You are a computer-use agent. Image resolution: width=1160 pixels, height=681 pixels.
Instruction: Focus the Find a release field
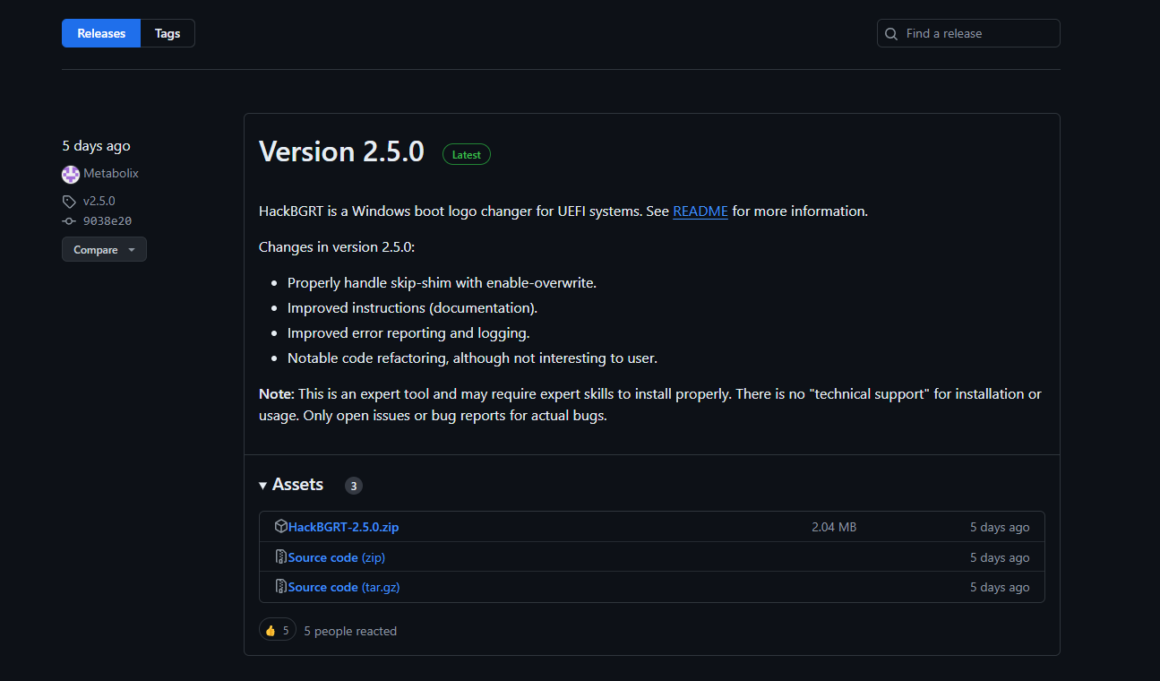point(975,34)
